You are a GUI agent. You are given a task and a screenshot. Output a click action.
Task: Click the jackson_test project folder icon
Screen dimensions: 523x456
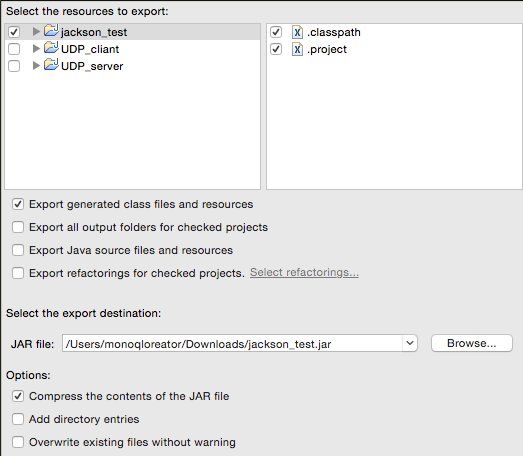point(51,31)
